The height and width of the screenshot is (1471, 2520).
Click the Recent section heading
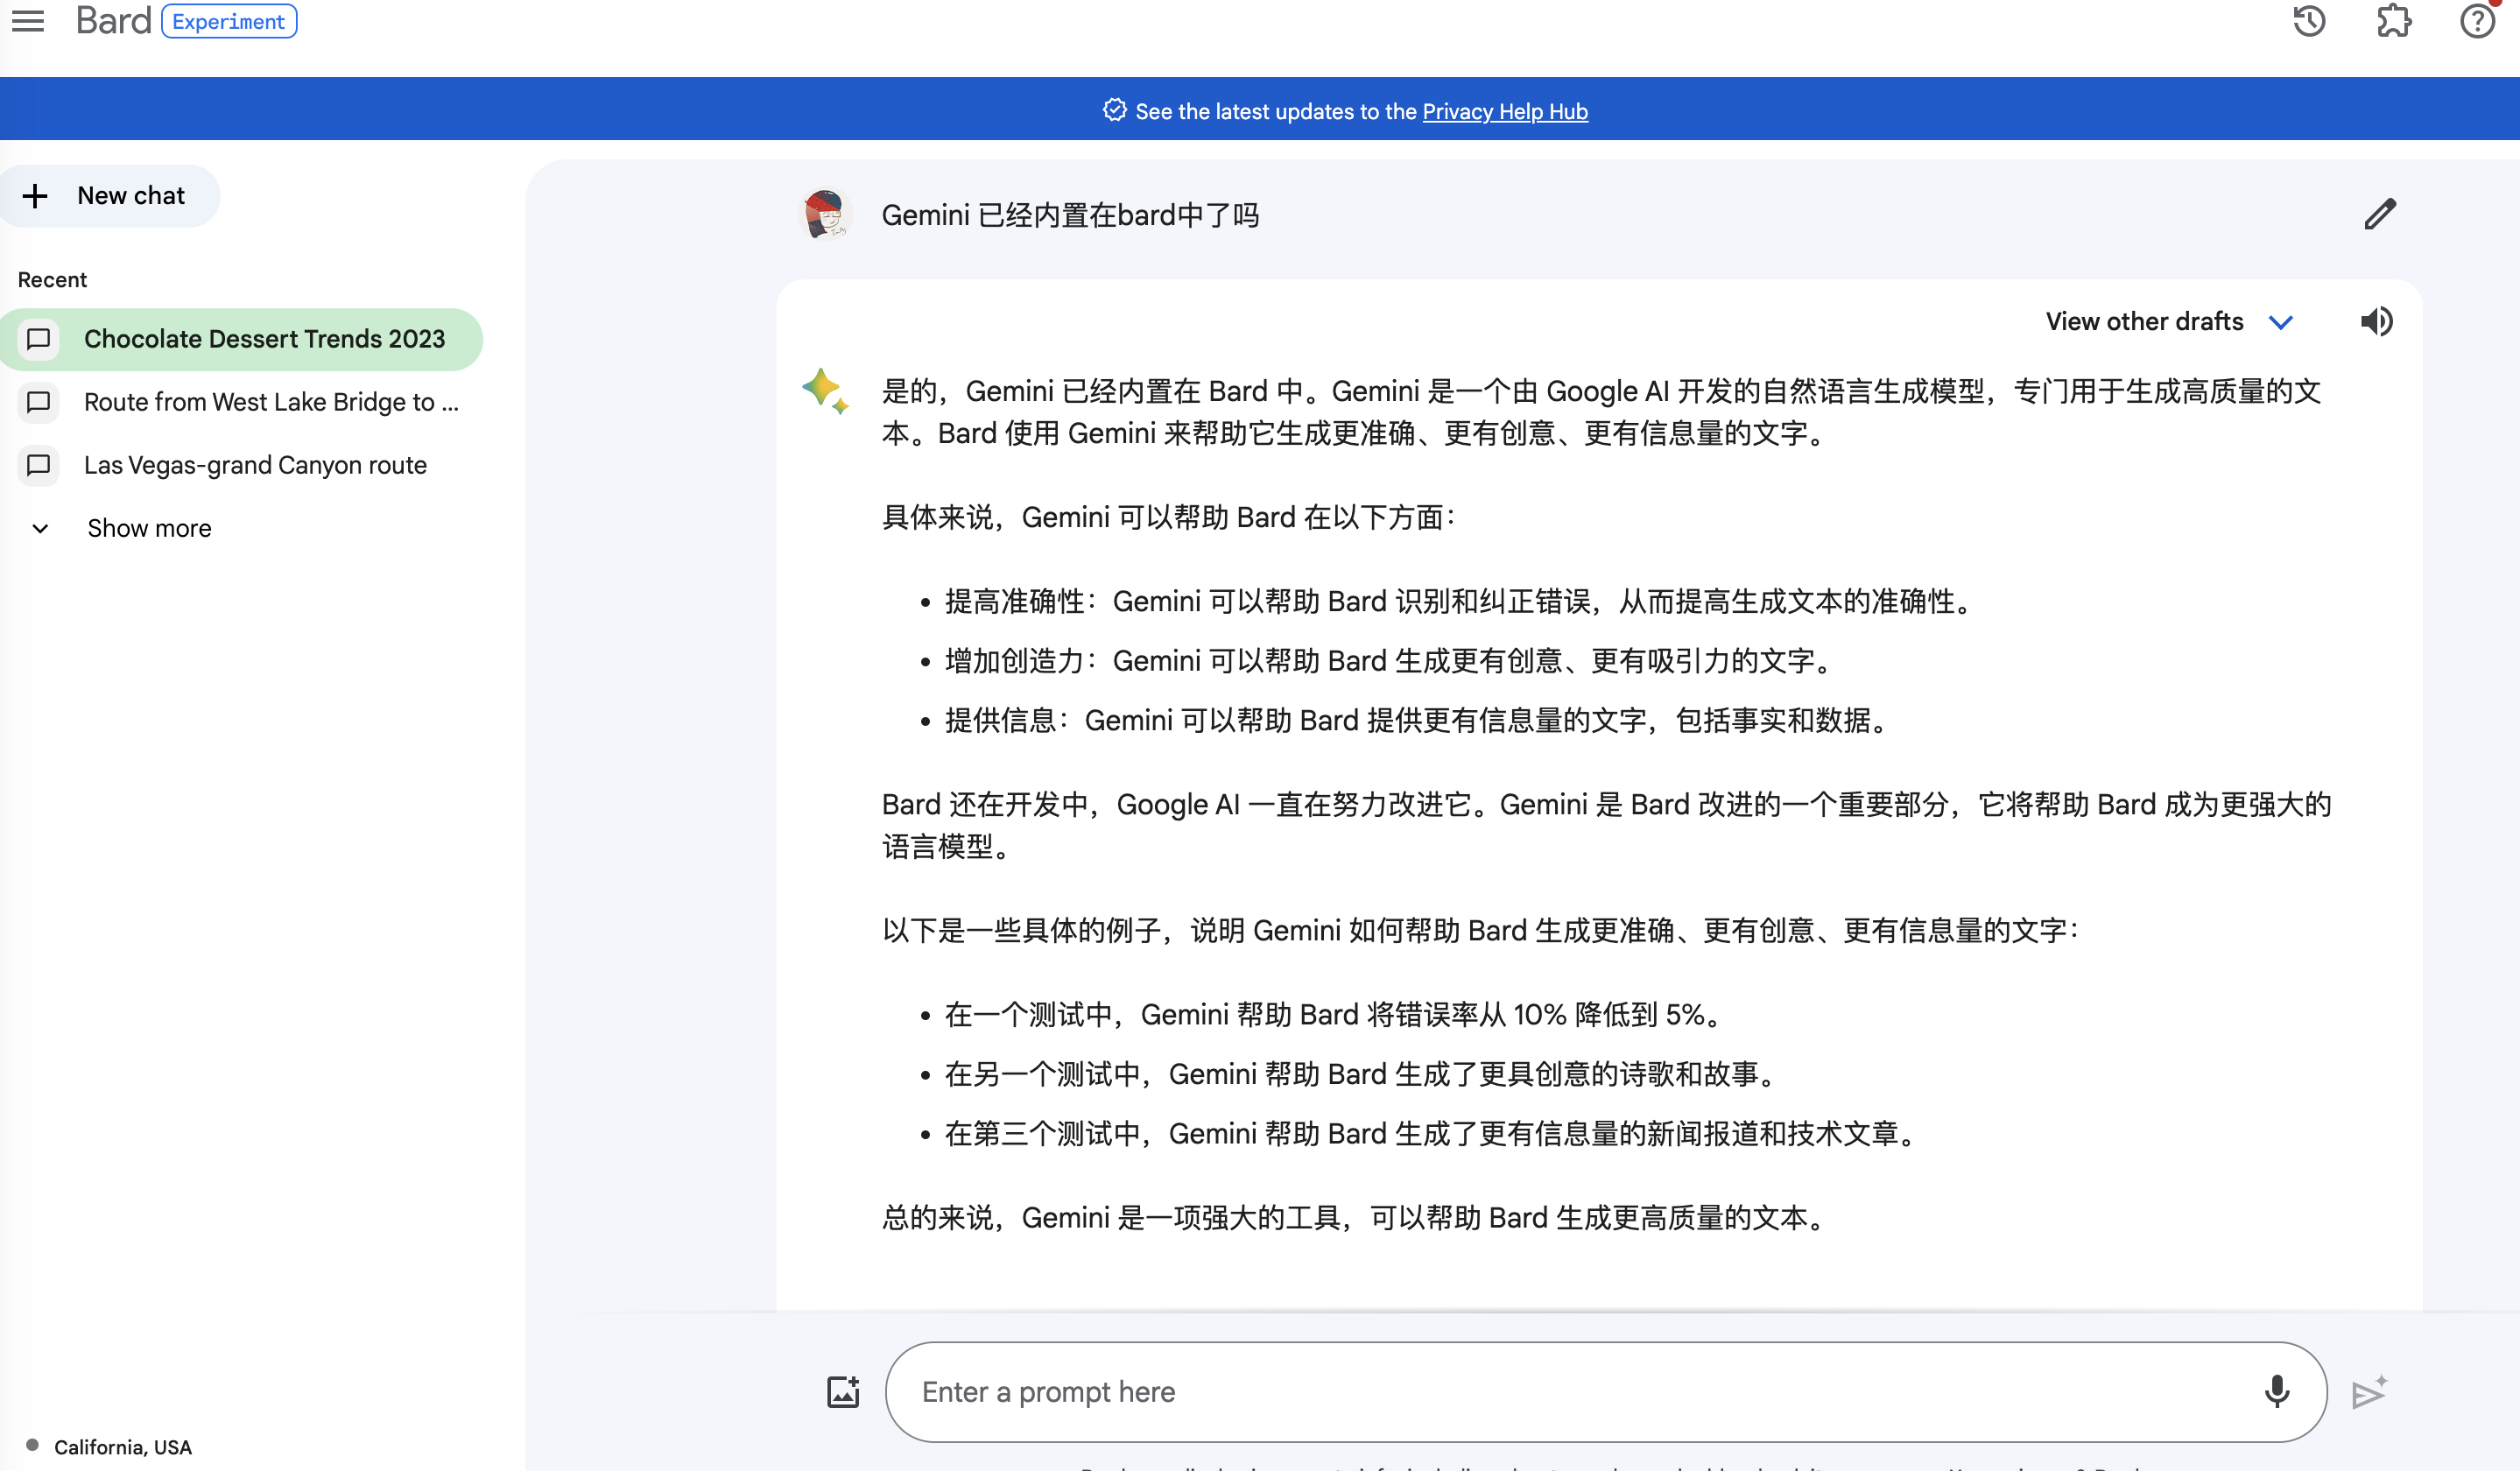point(52,280)
